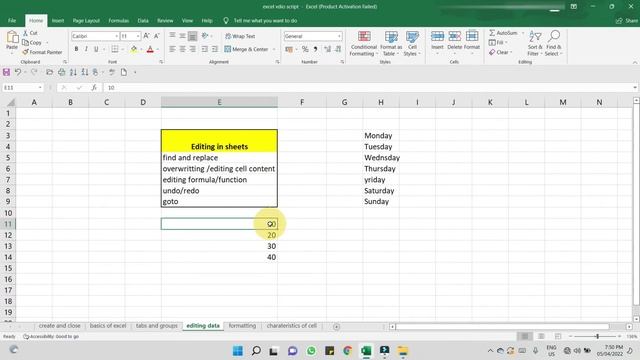Viewport: 640px width, 360px height.
Task: Expand Conditional Formatting menu
Action: (363, 43)
